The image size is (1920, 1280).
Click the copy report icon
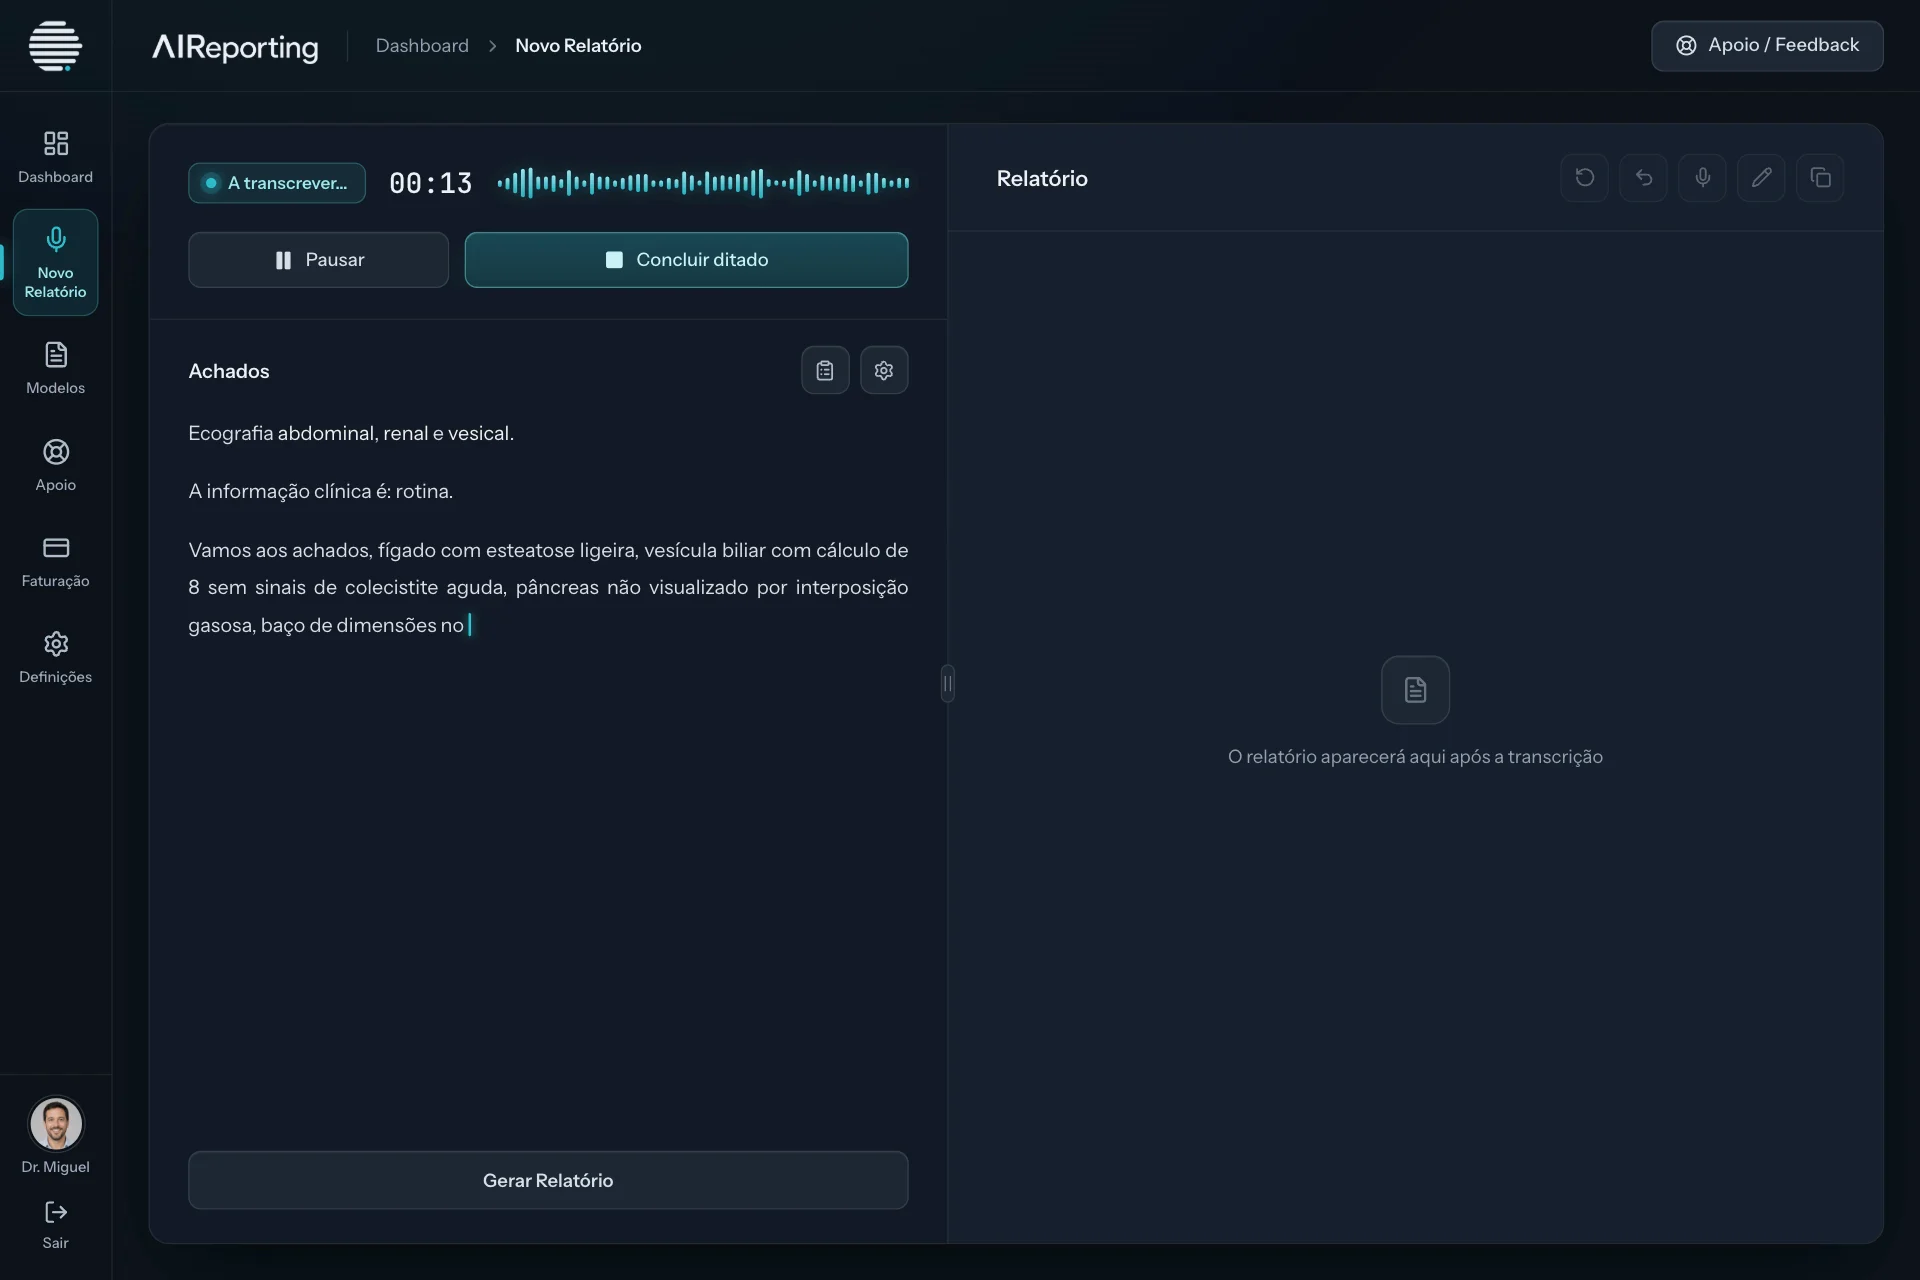(1821, 178)
